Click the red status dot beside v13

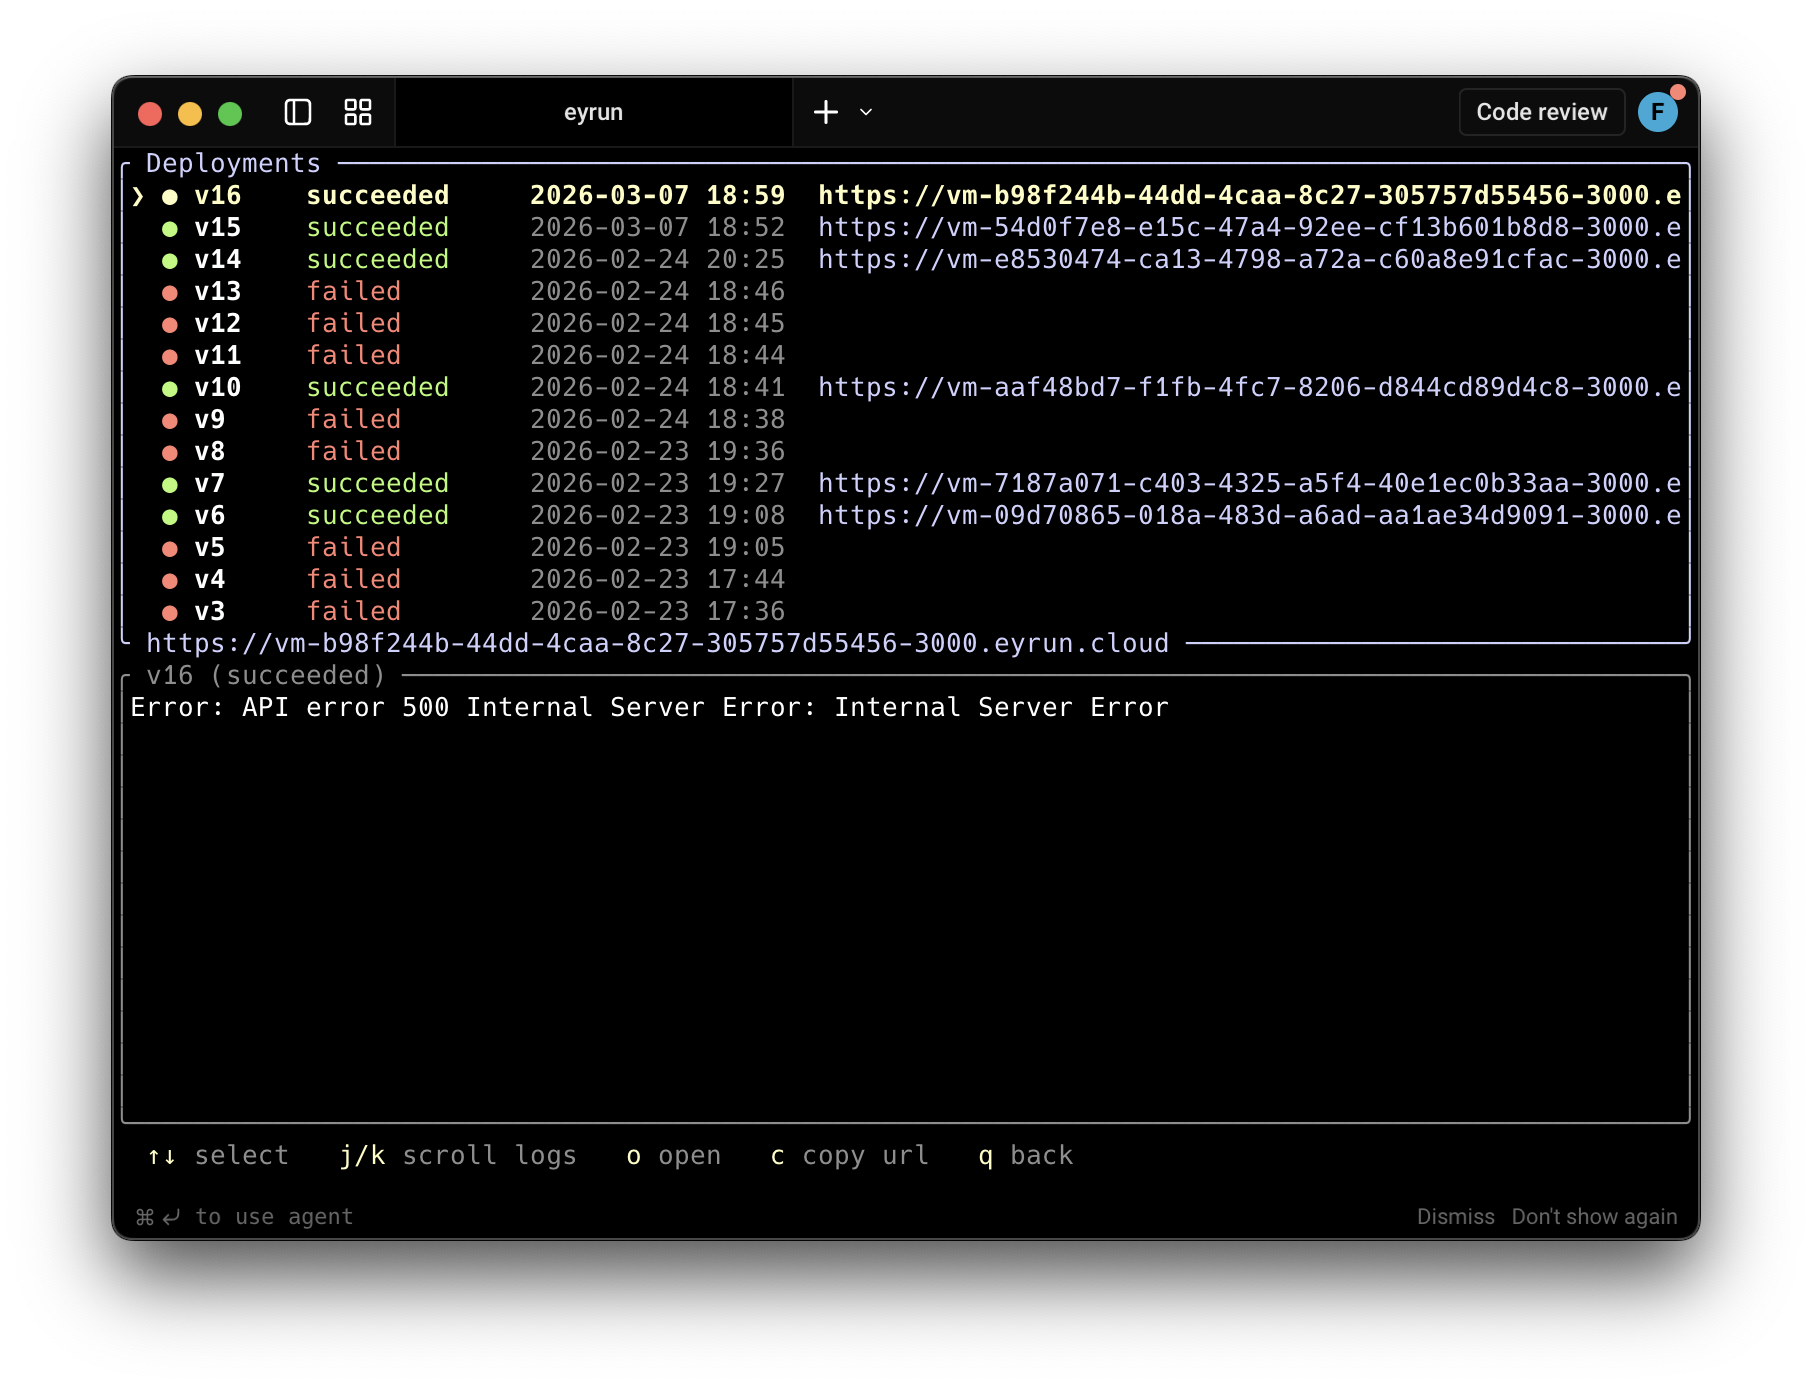[168, 292]
